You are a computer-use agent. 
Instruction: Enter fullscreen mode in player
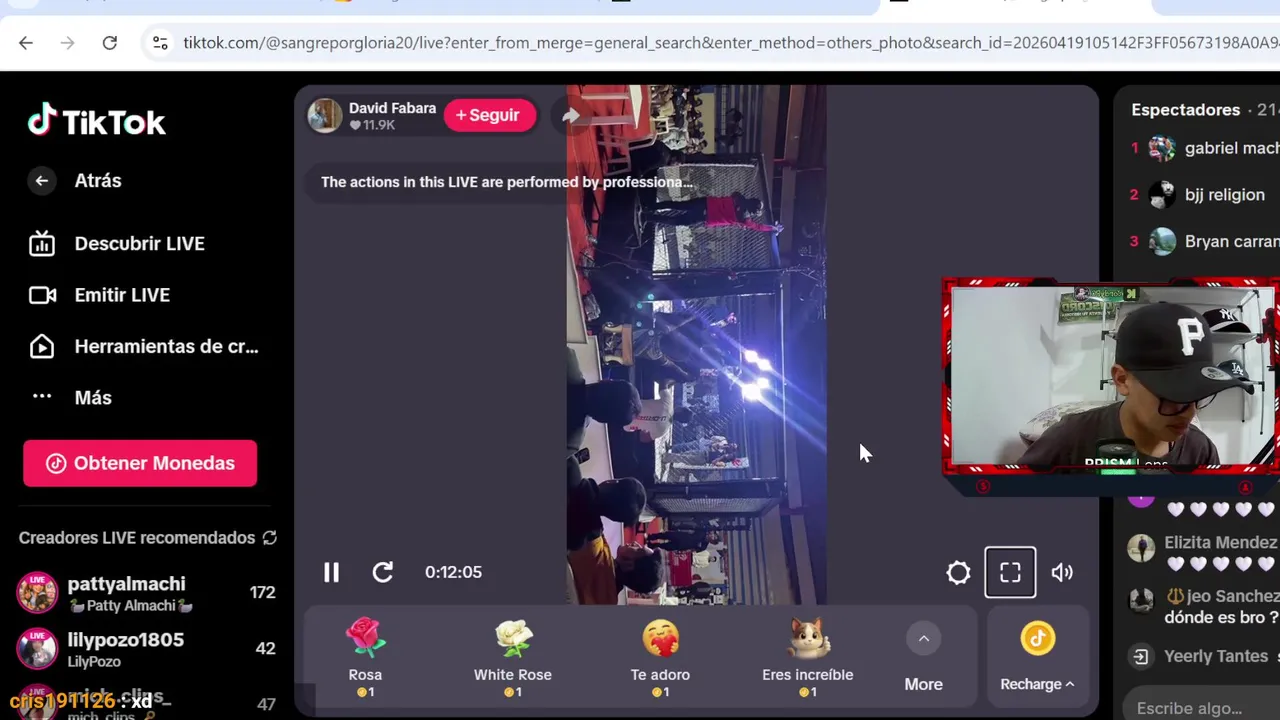pyautogui.click(x=1010, y=572)
